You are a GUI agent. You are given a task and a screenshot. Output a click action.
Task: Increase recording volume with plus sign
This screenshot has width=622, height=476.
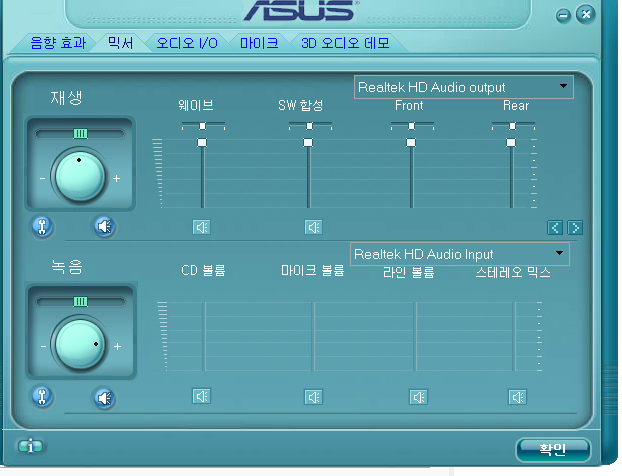pyautogui.click(x=117, y=347)
